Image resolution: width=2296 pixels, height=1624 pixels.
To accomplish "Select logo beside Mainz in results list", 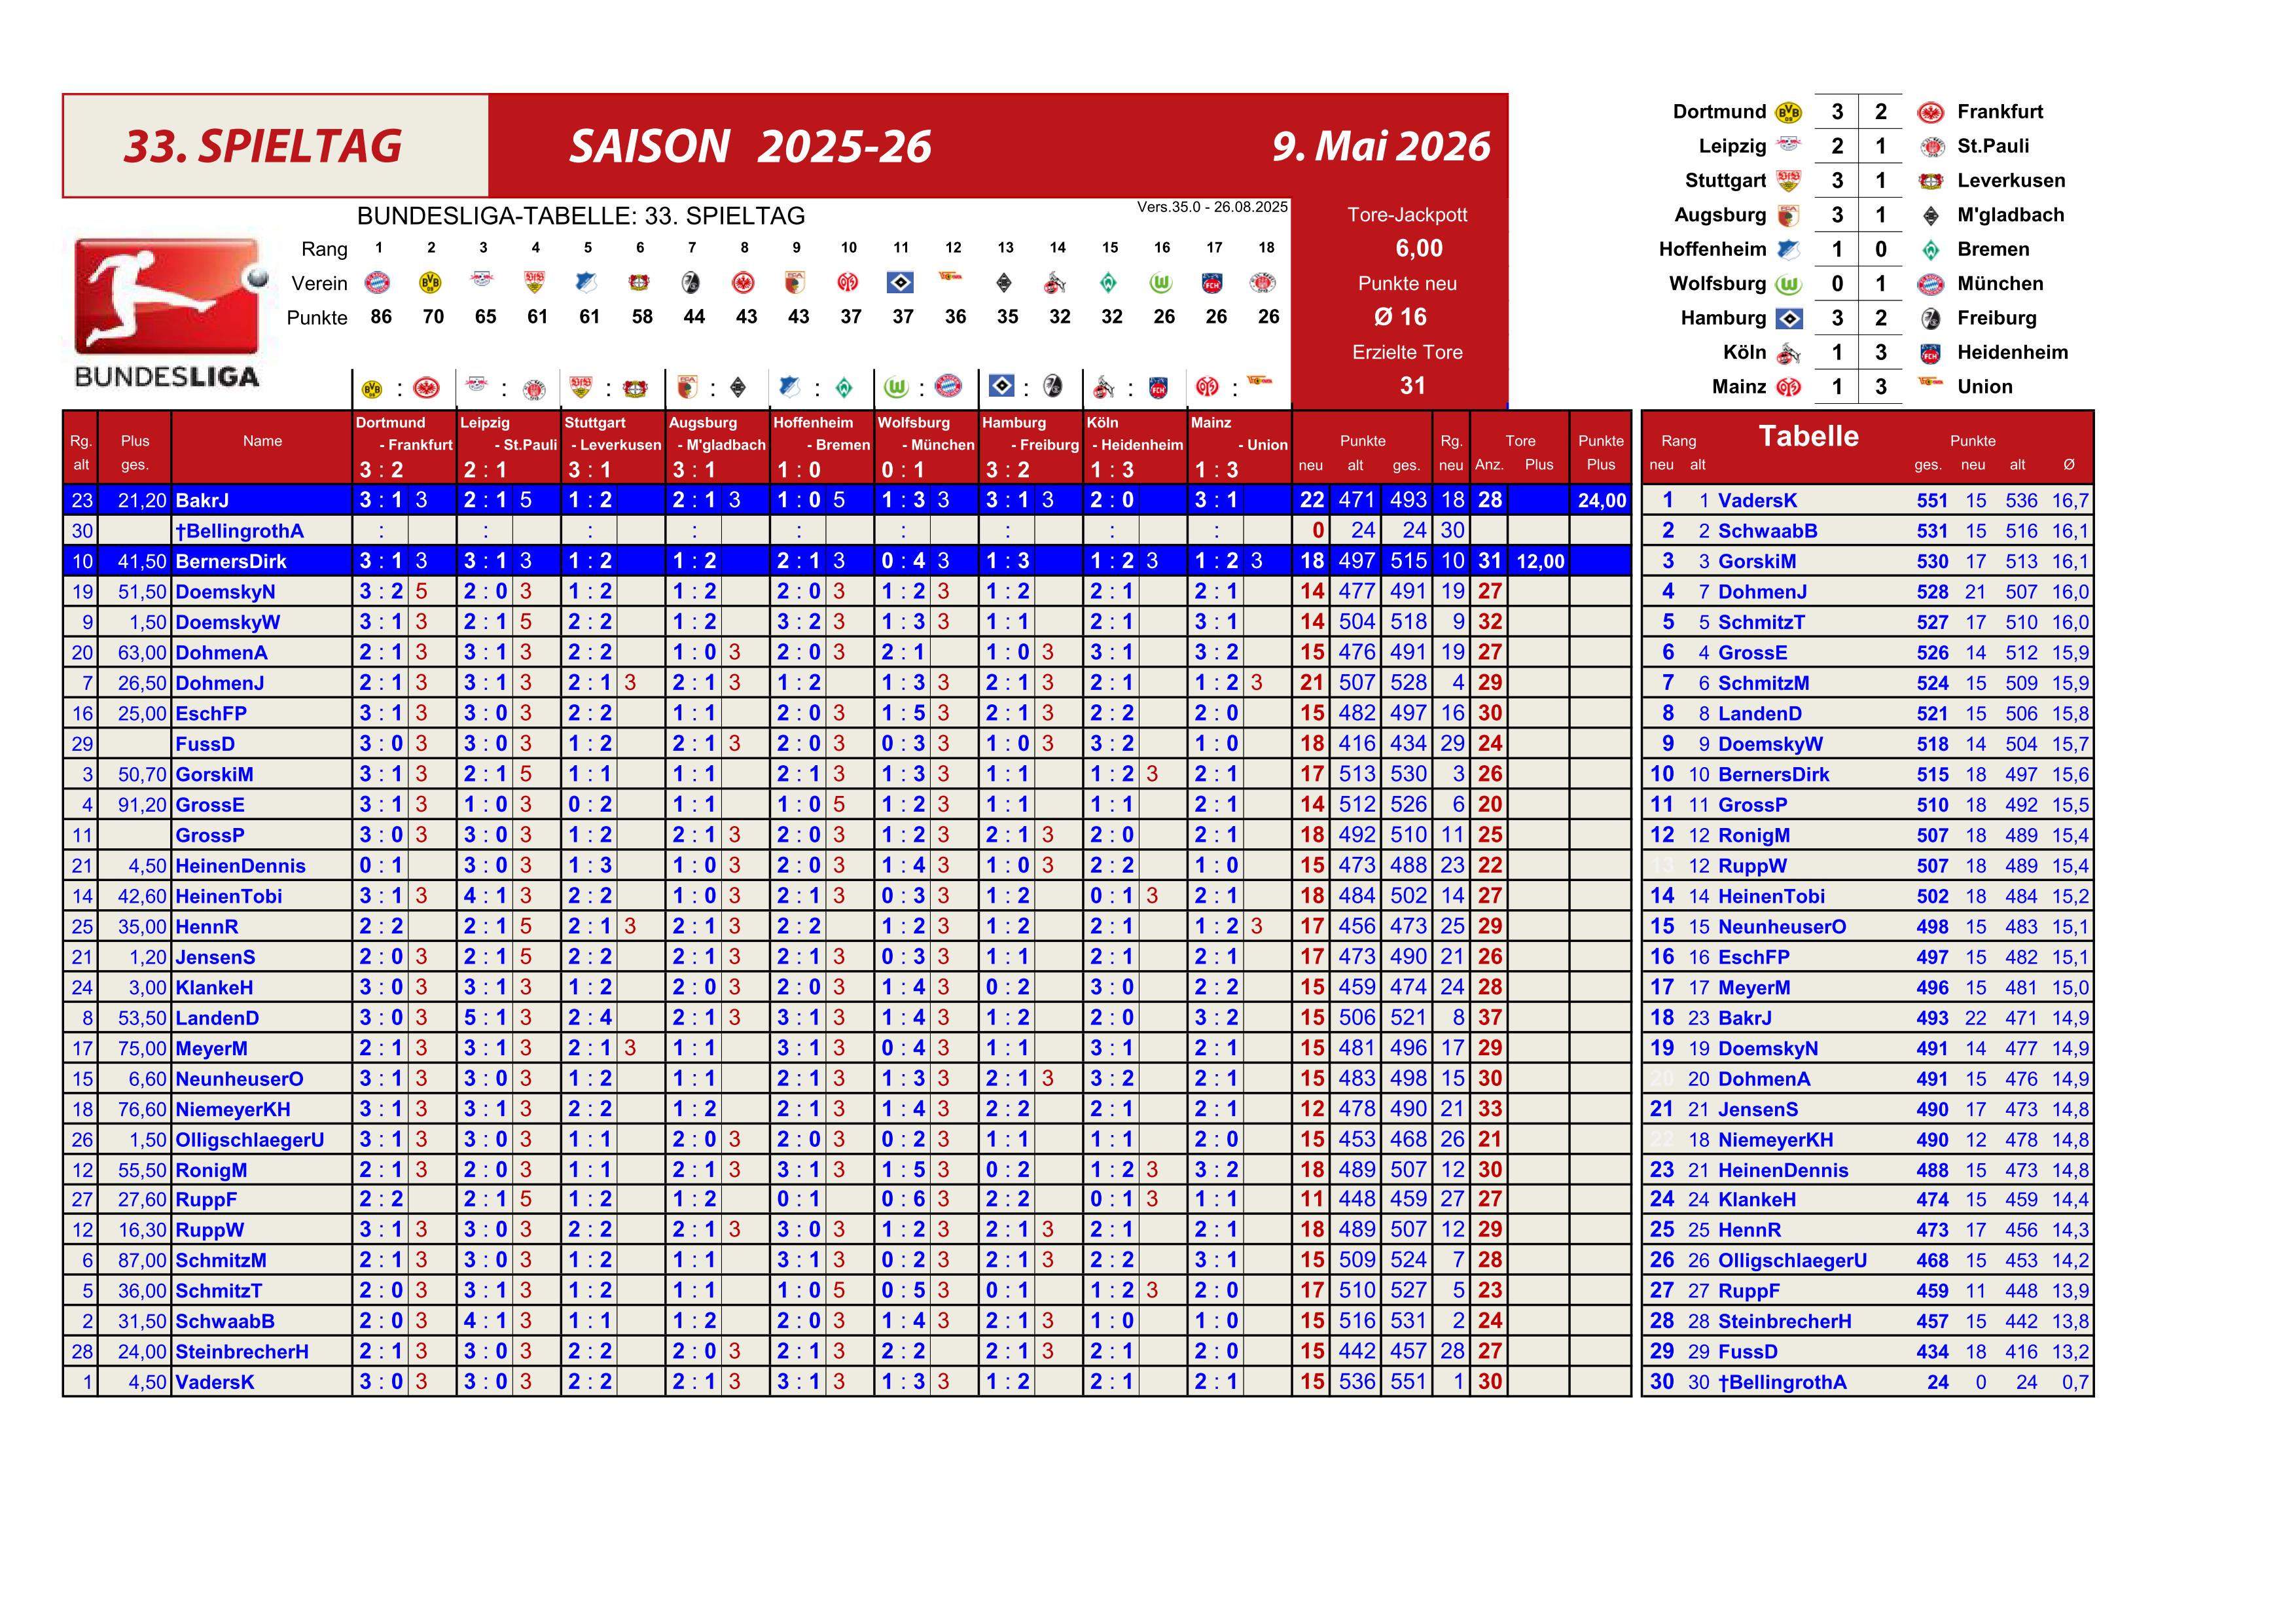I will point(1789,387).
